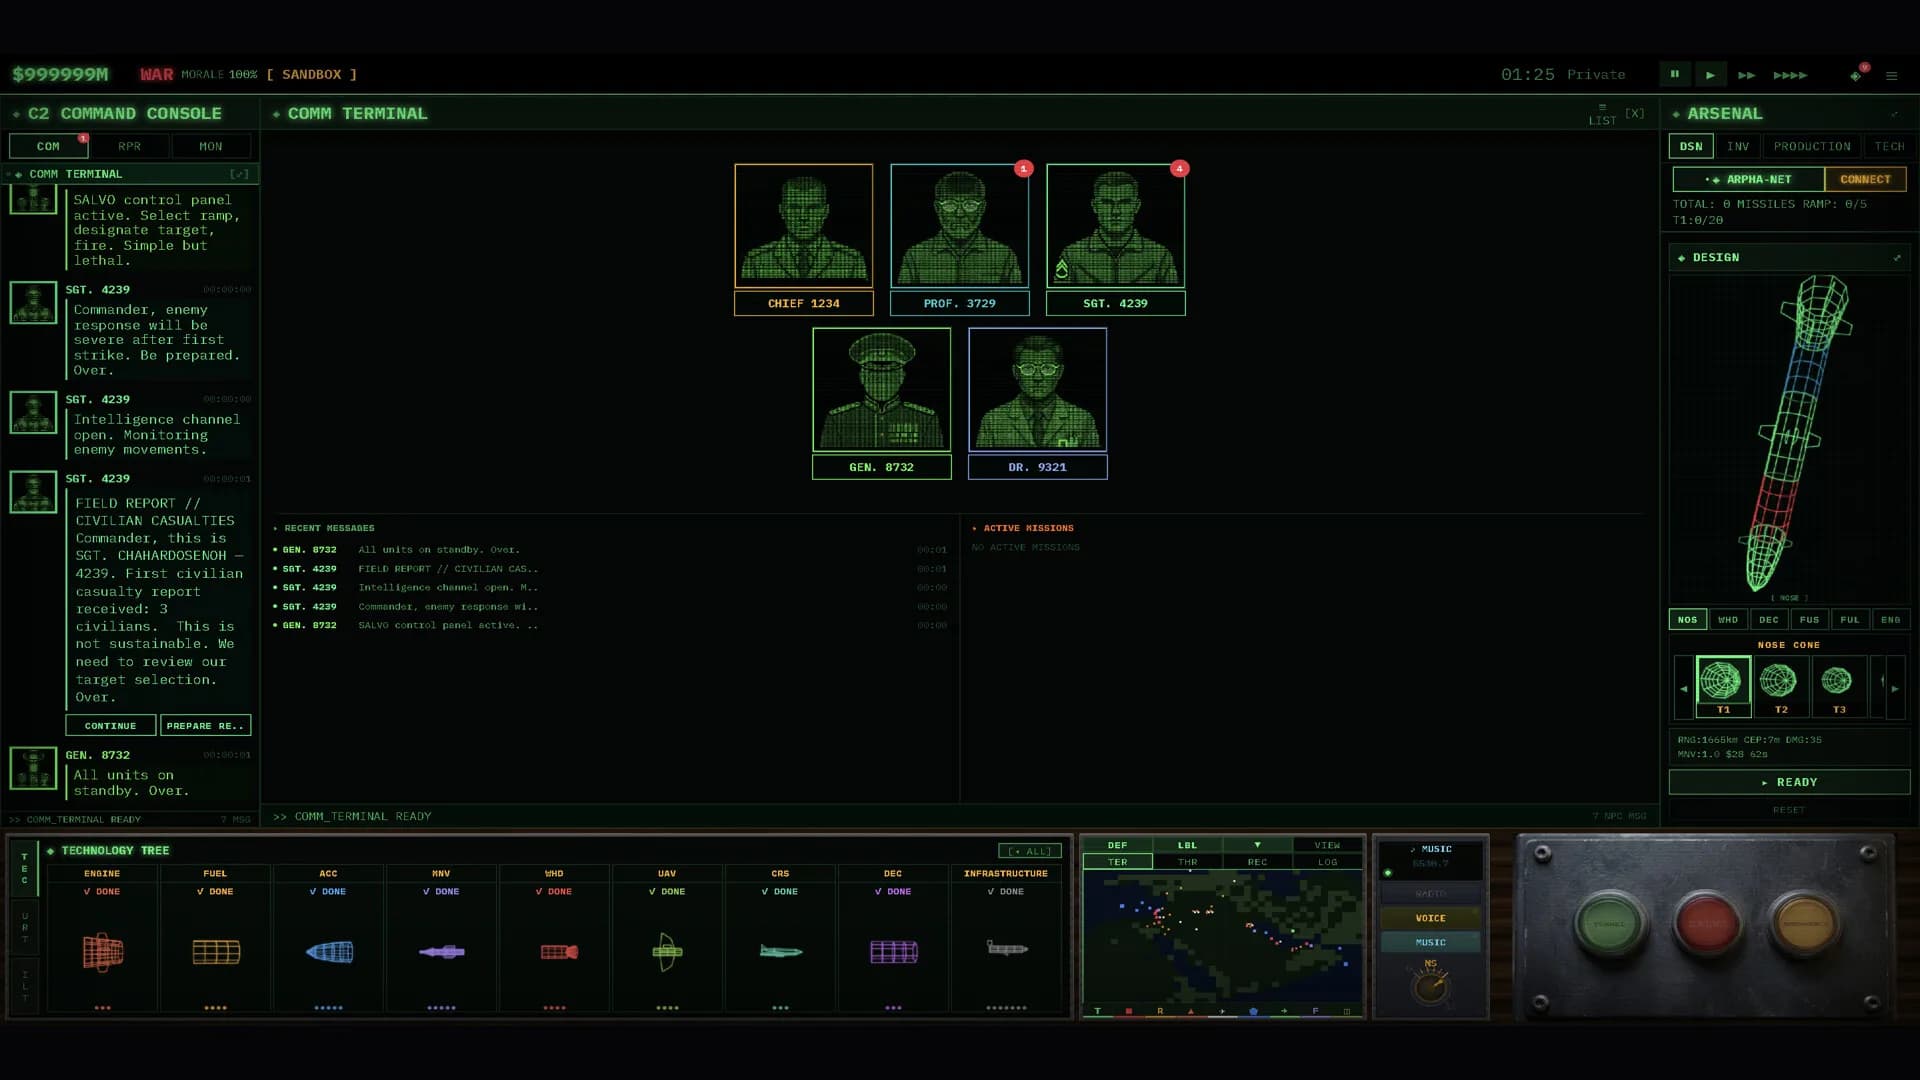Open 'SALVO control panel active' recent message
Image resolution: width=1920 pixels, height=1080 pixels.
pyautogui.click(x=610, y=625)
